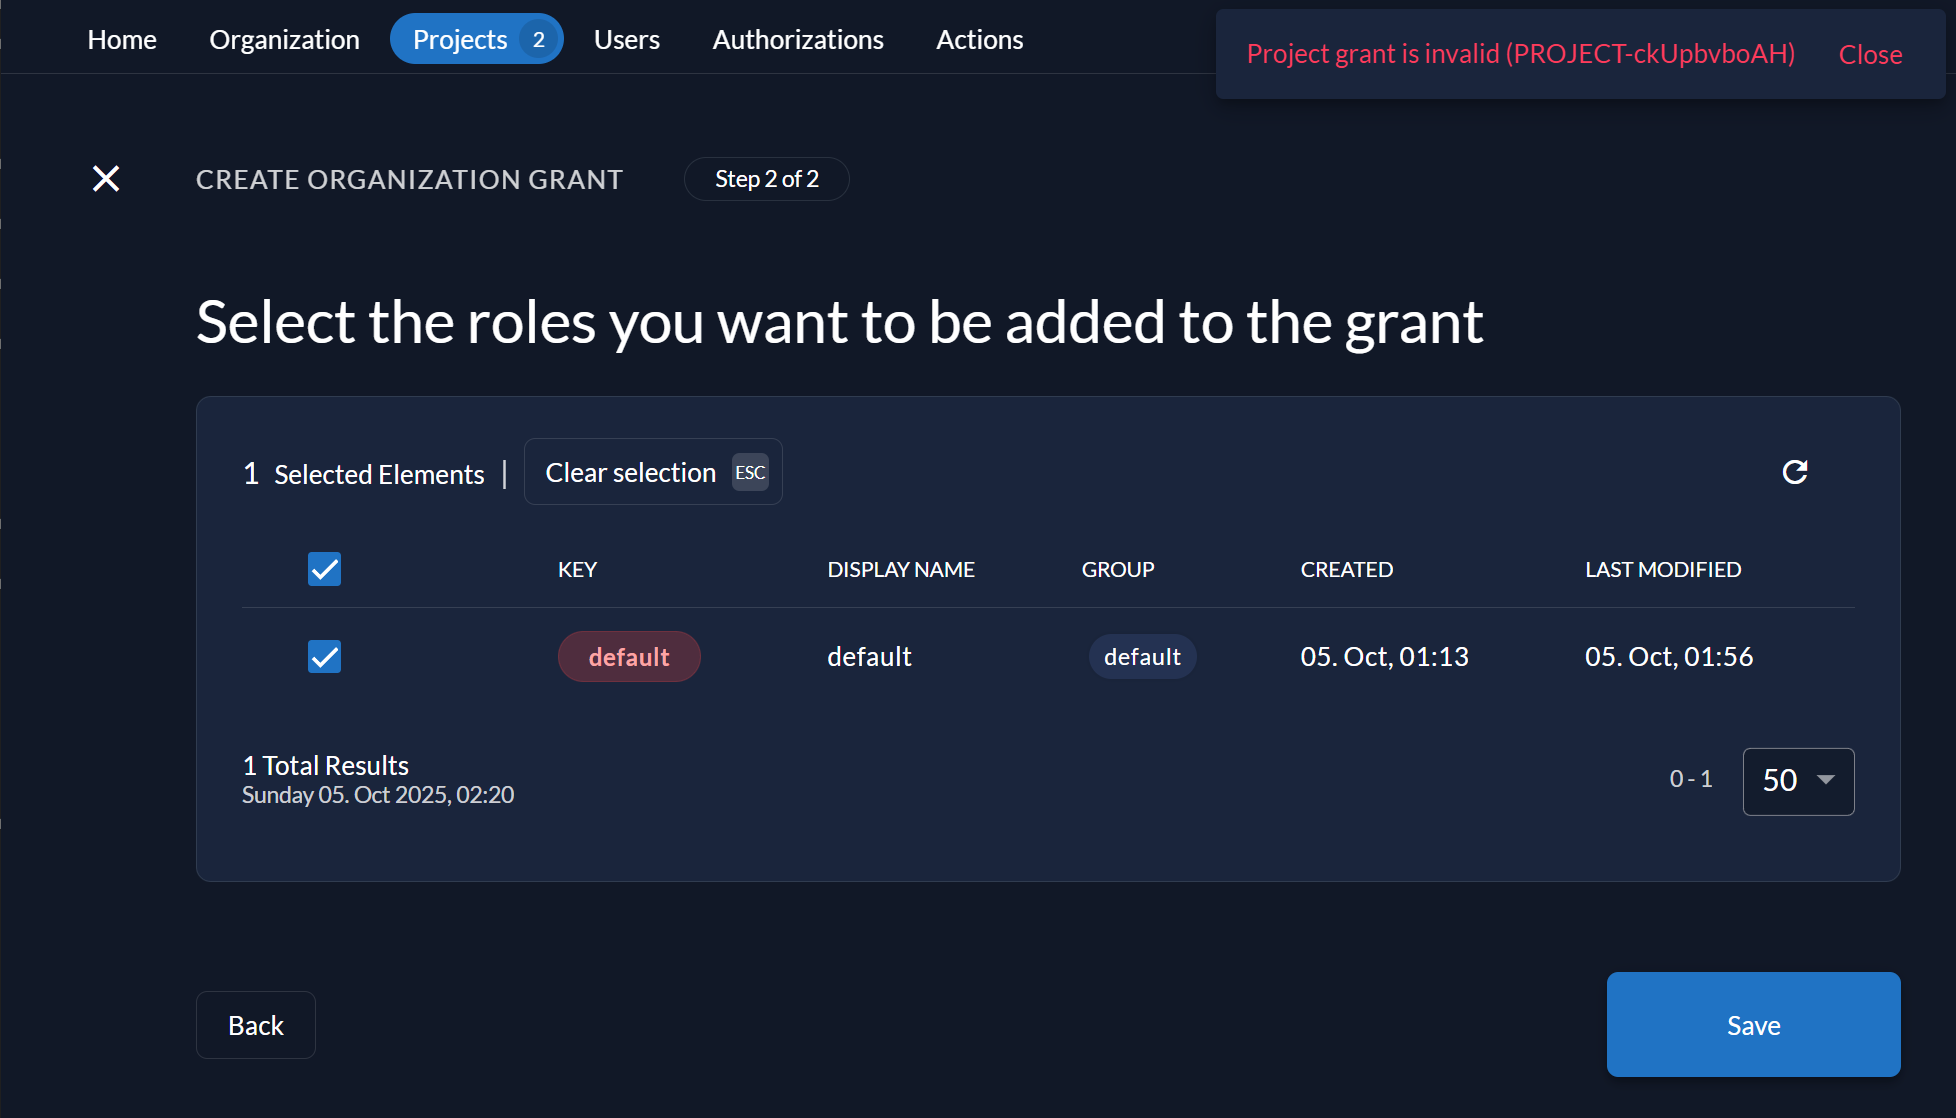1956x1118 pixels.
Task: Navigate to the Actions tab
Action: 979,40
